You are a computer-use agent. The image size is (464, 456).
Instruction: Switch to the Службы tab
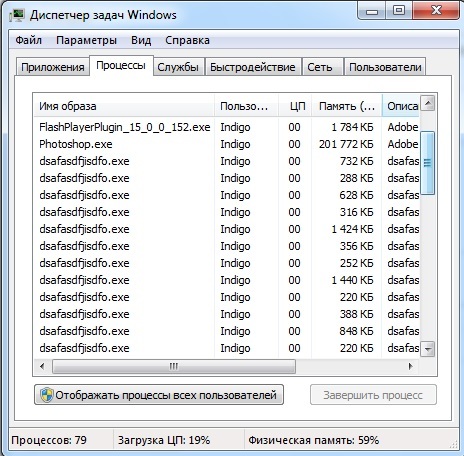click(178, 67)
